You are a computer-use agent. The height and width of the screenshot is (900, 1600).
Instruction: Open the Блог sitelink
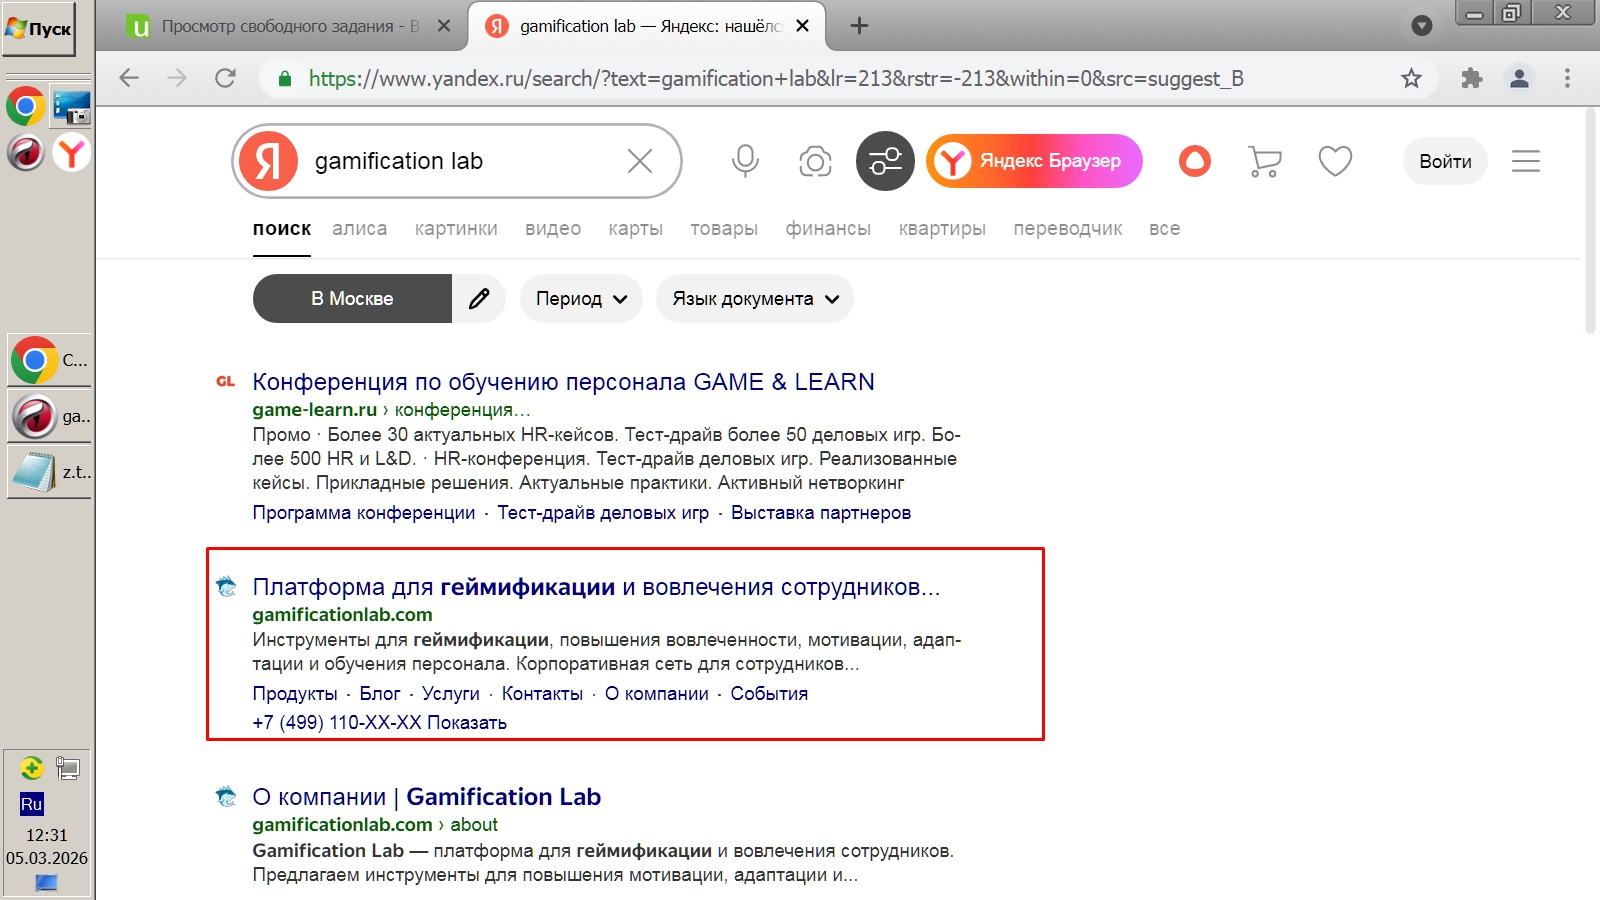tap(380, 694)
